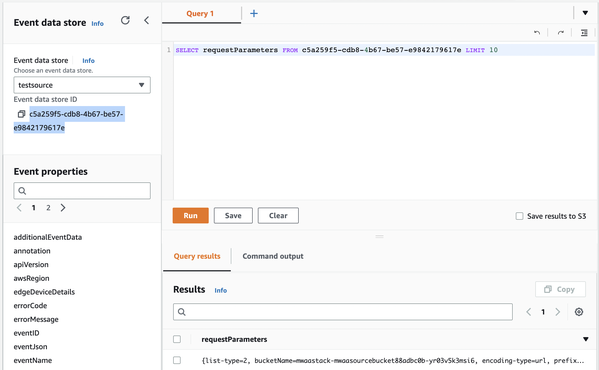Save the current query

pyautogui.click(x=233, y=215)
